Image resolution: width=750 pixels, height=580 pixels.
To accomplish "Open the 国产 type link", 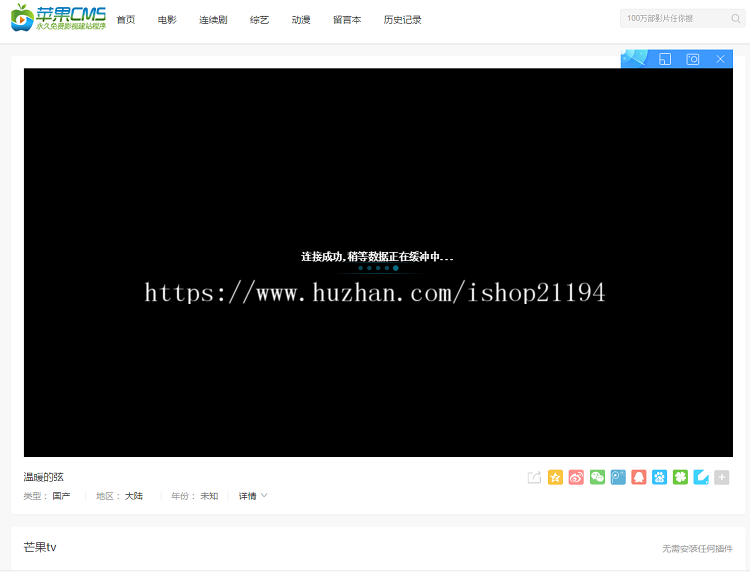I will pos(61,496).
